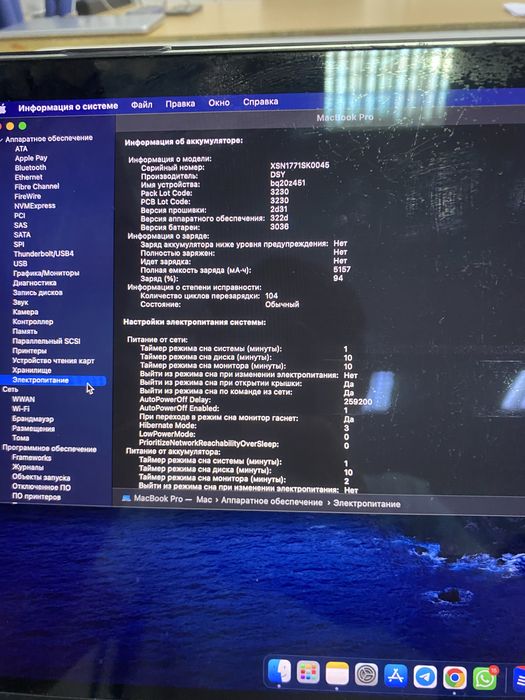Image resolution: width=525 pixels, height=700 pixels.
Task: Select Тома in the sidebar
Action: [x=21, y=438]
